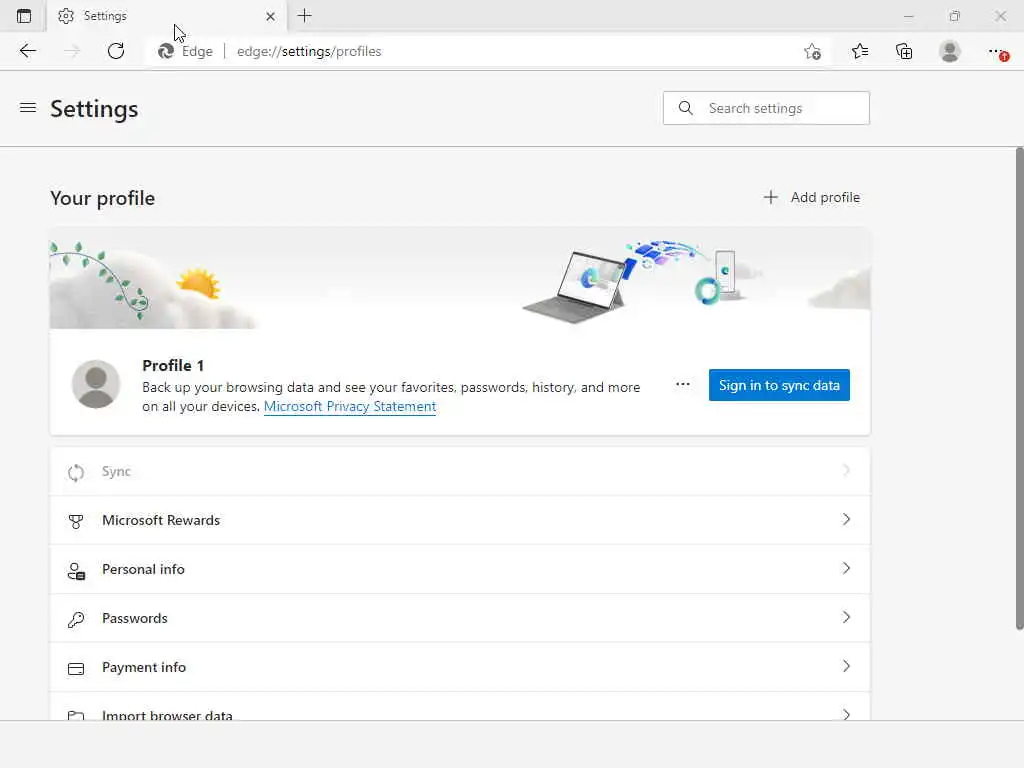Open the tab actions menu icon
The height and width of the screenshot is (768, 1024).
click(24, 16)
